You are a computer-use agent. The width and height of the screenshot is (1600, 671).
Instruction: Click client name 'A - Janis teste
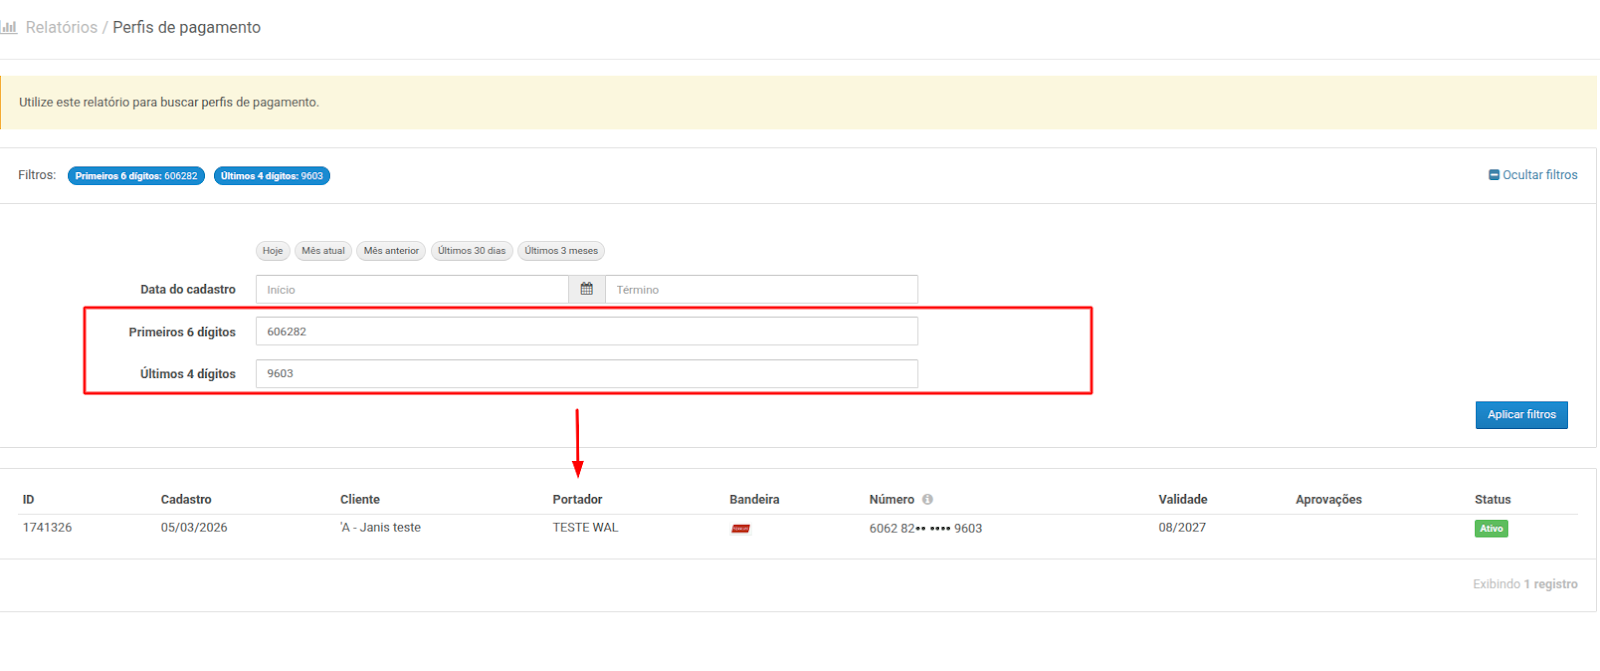[380, 527]
